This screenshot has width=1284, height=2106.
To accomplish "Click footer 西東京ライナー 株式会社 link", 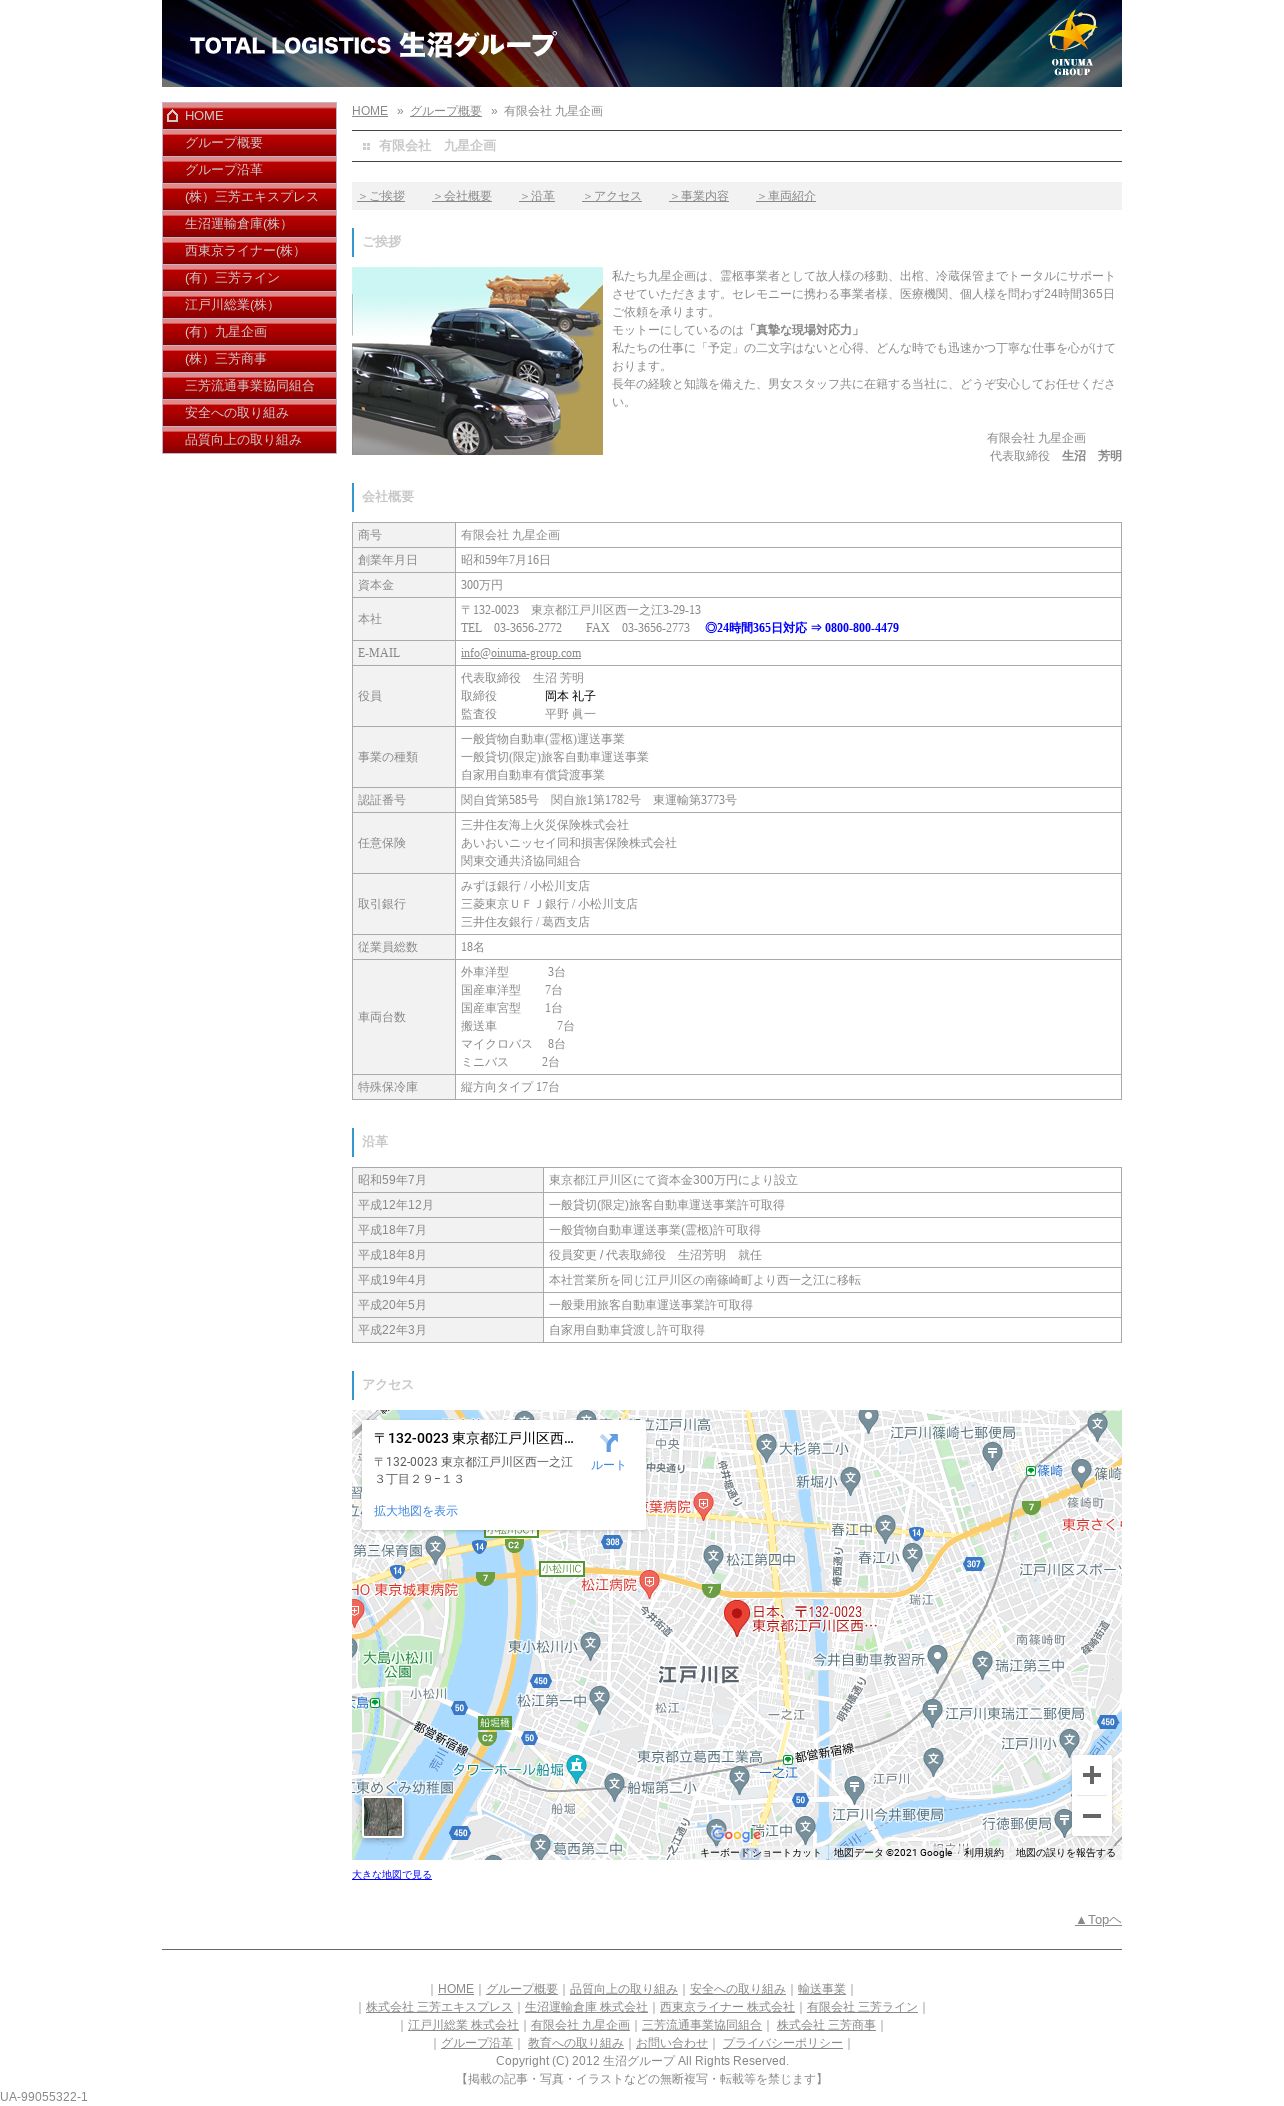I will tap(727, 2007).
